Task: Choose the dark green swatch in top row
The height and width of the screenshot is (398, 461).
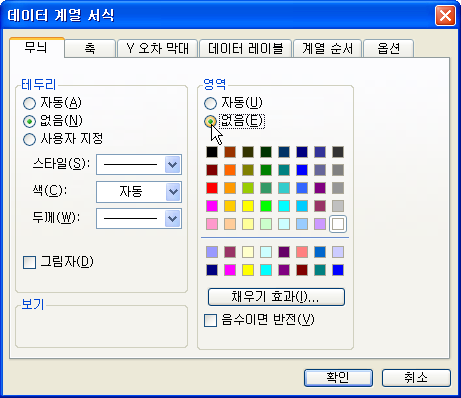Action: (x=266, y=152)
